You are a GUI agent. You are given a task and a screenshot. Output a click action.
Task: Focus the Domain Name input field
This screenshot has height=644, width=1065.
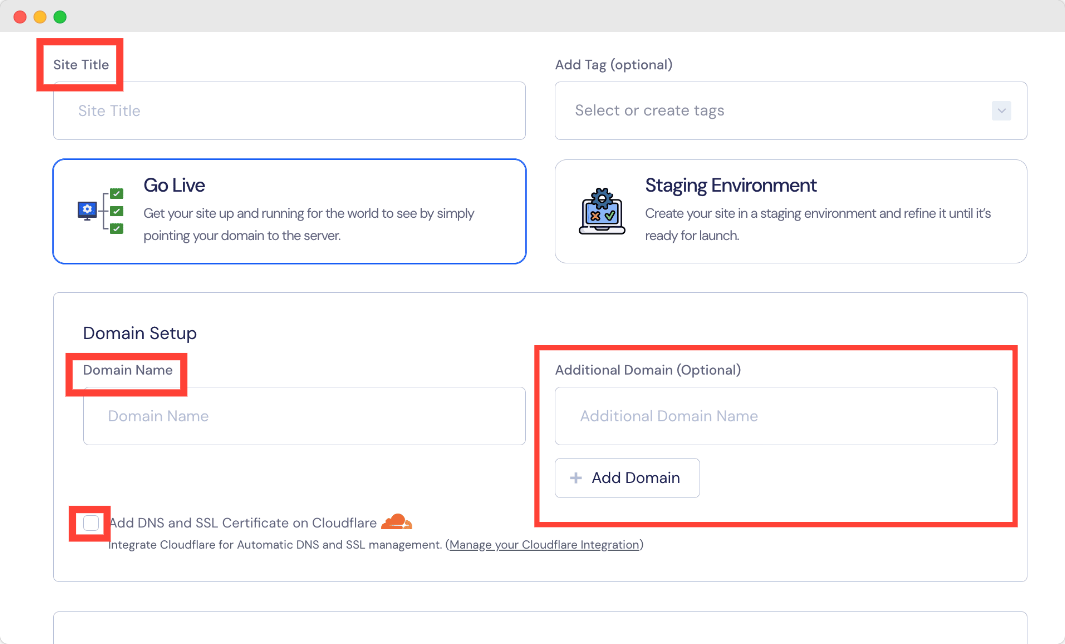tap(304, 416)
